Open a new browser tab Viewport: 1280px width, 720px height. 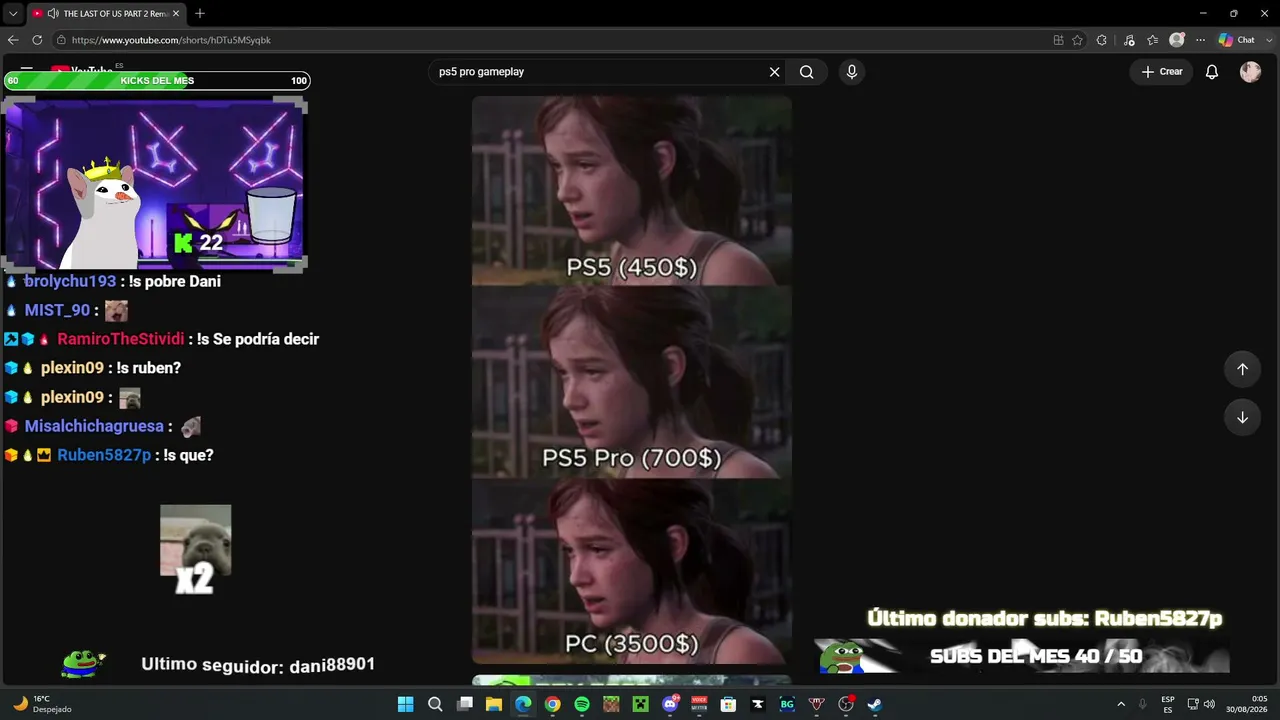point(200,13)
